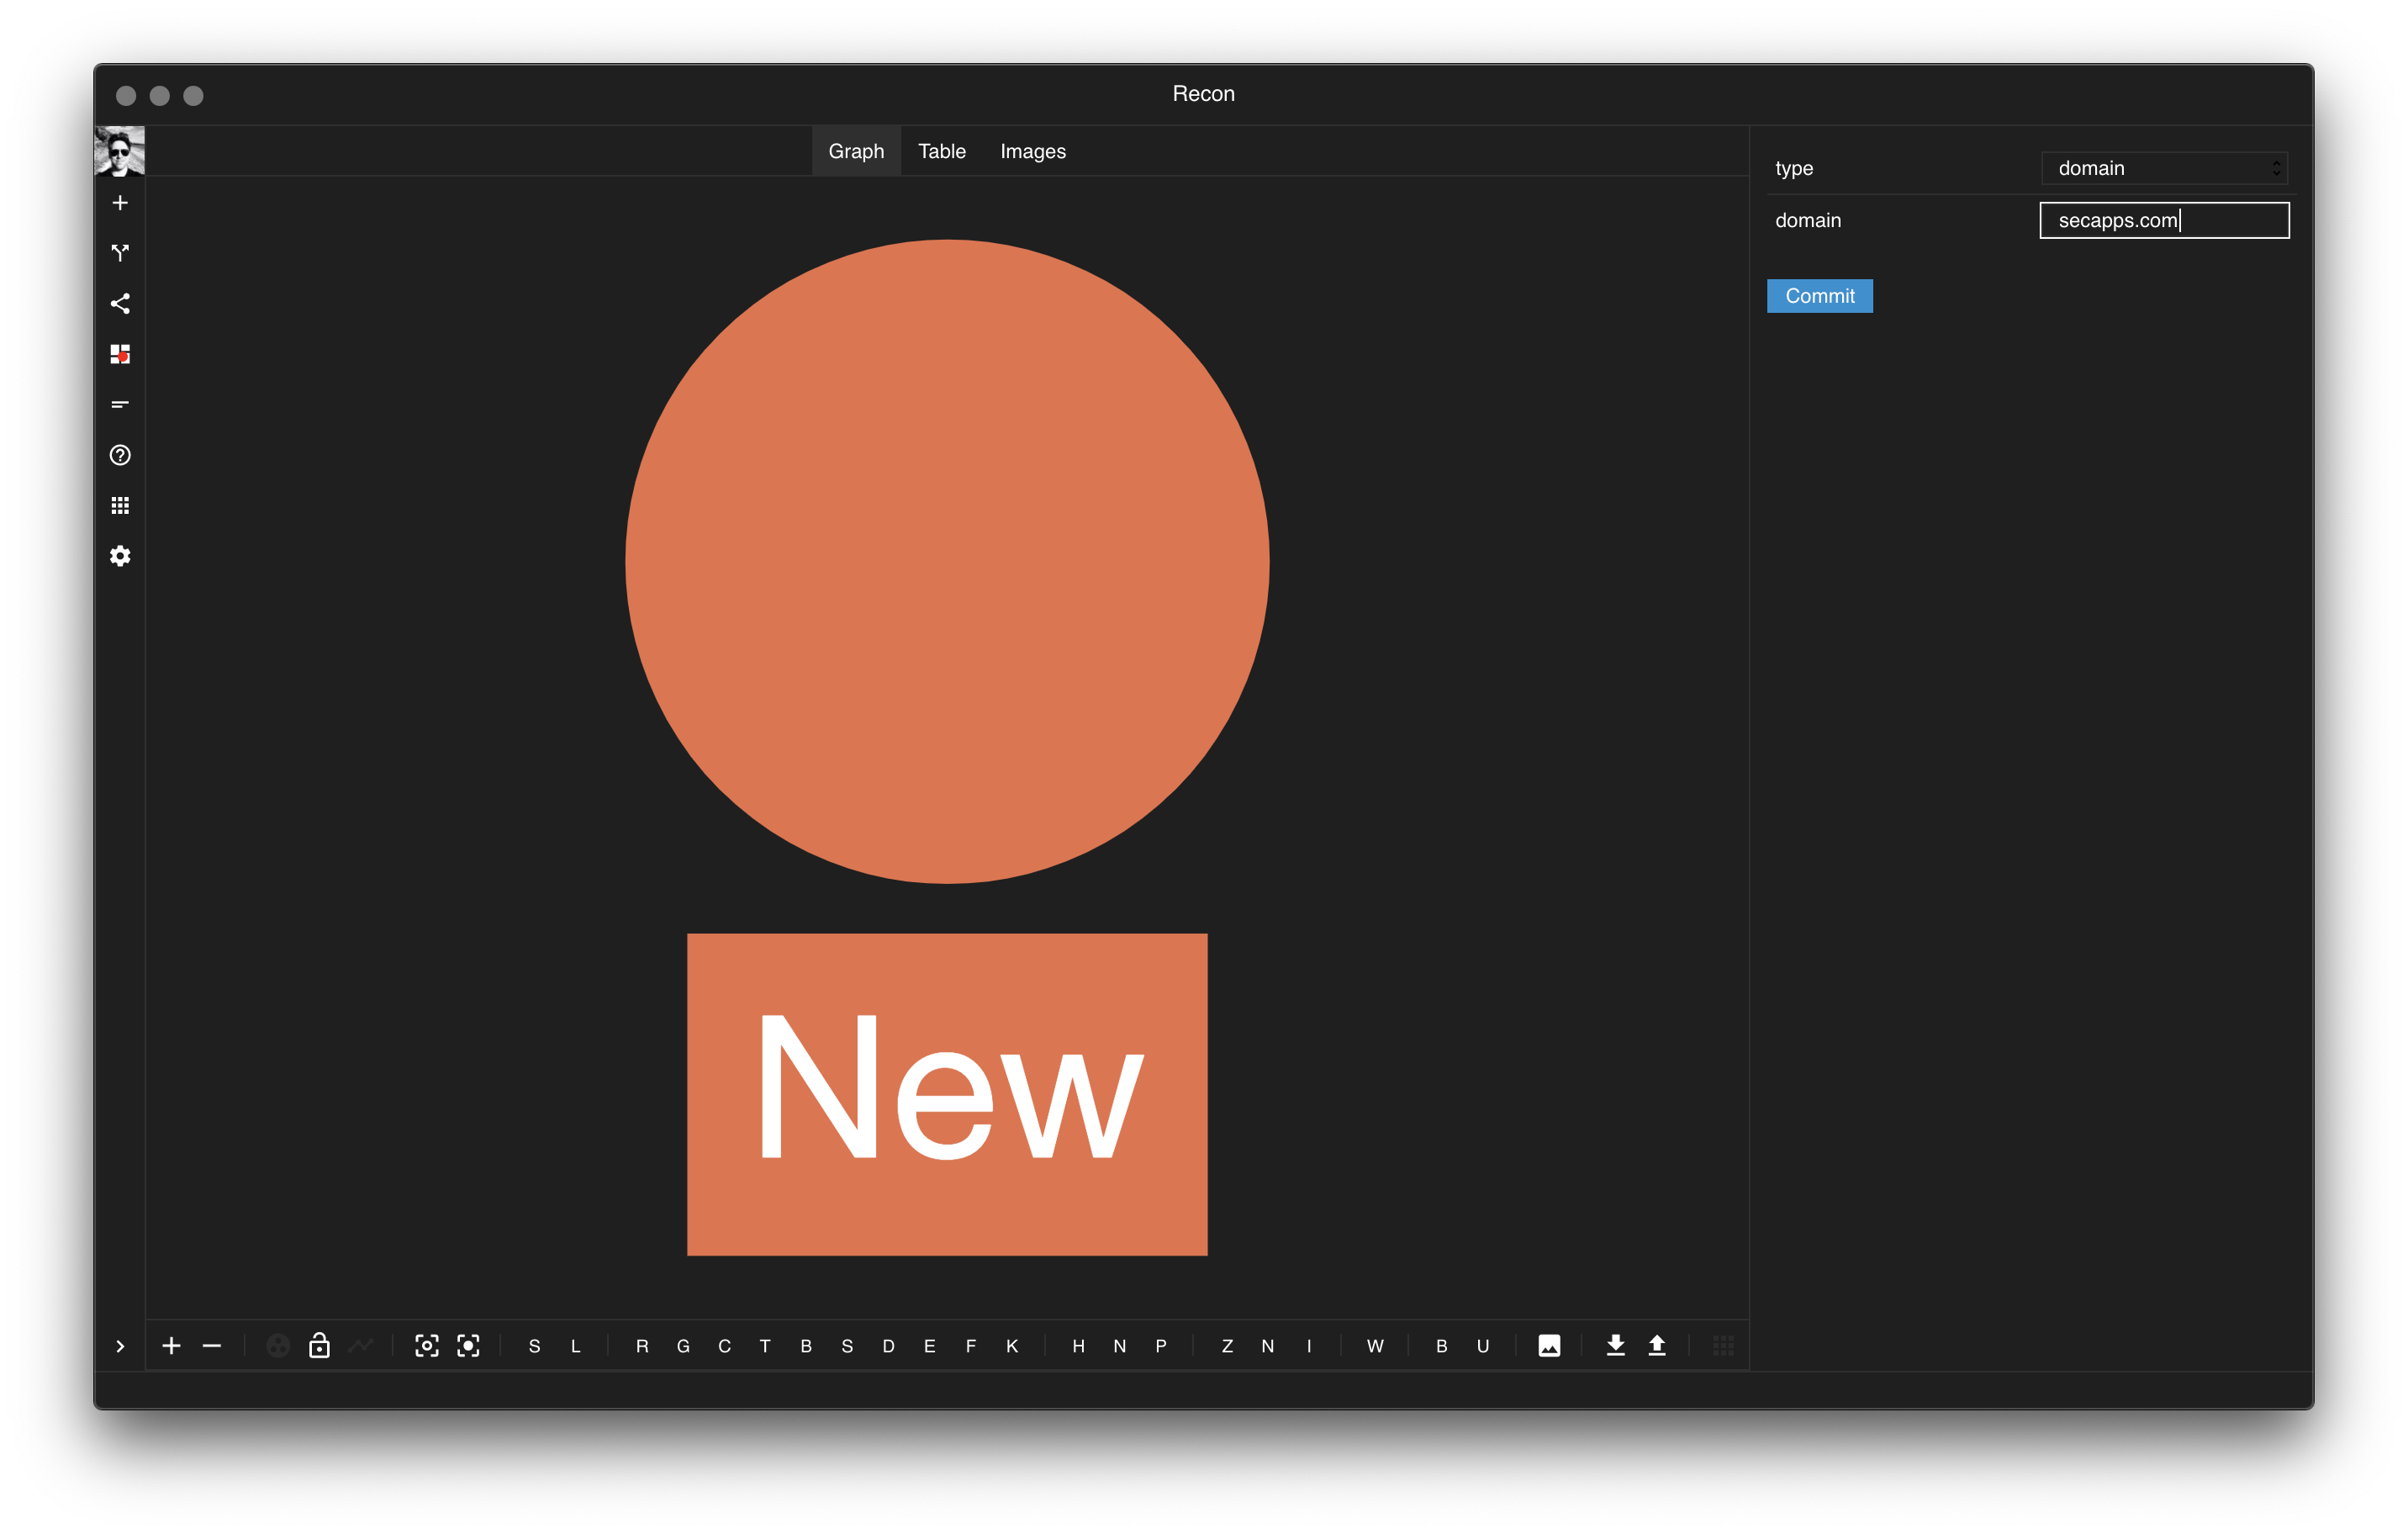Click the plus icon in left sidebar

pyautogui.click(x=120, y=203)
